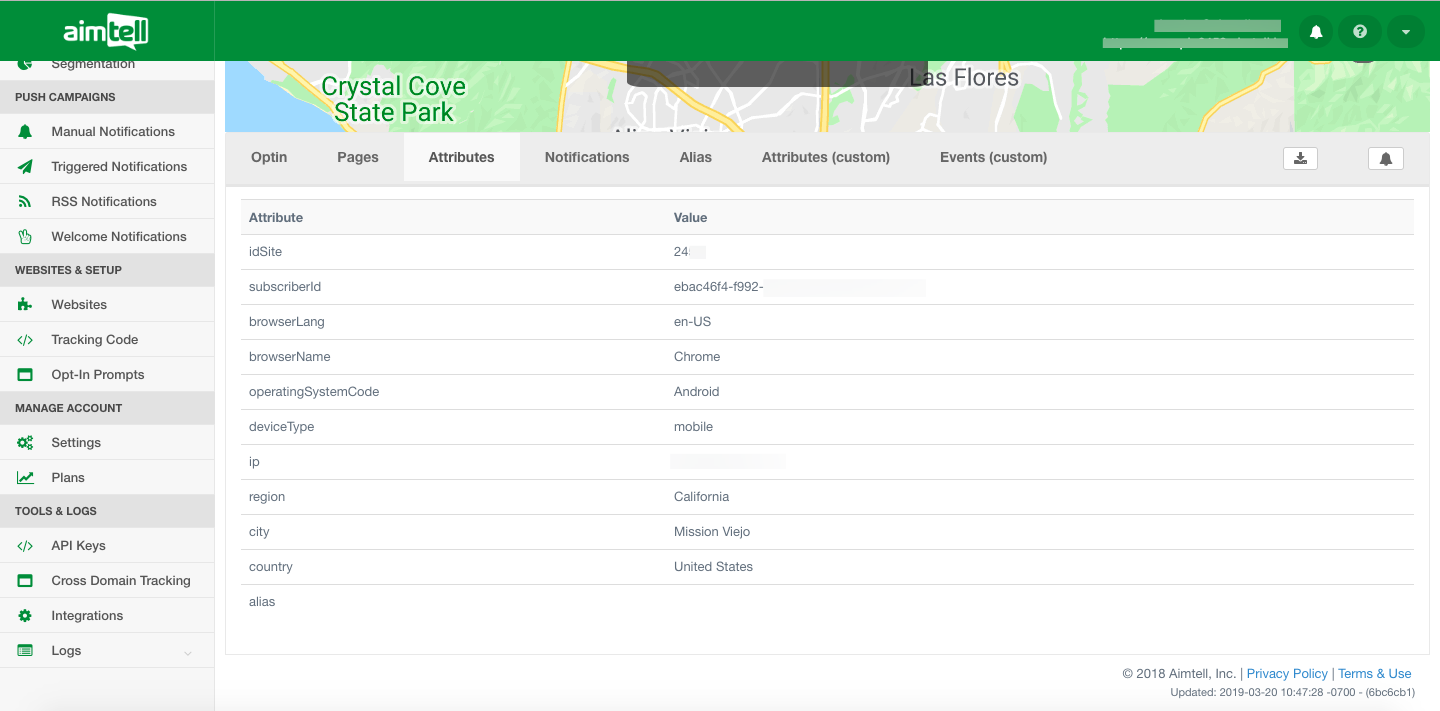1440x711 pixels.
Task: Click the download subscriber data icon button
Action: pos(1300,158)
